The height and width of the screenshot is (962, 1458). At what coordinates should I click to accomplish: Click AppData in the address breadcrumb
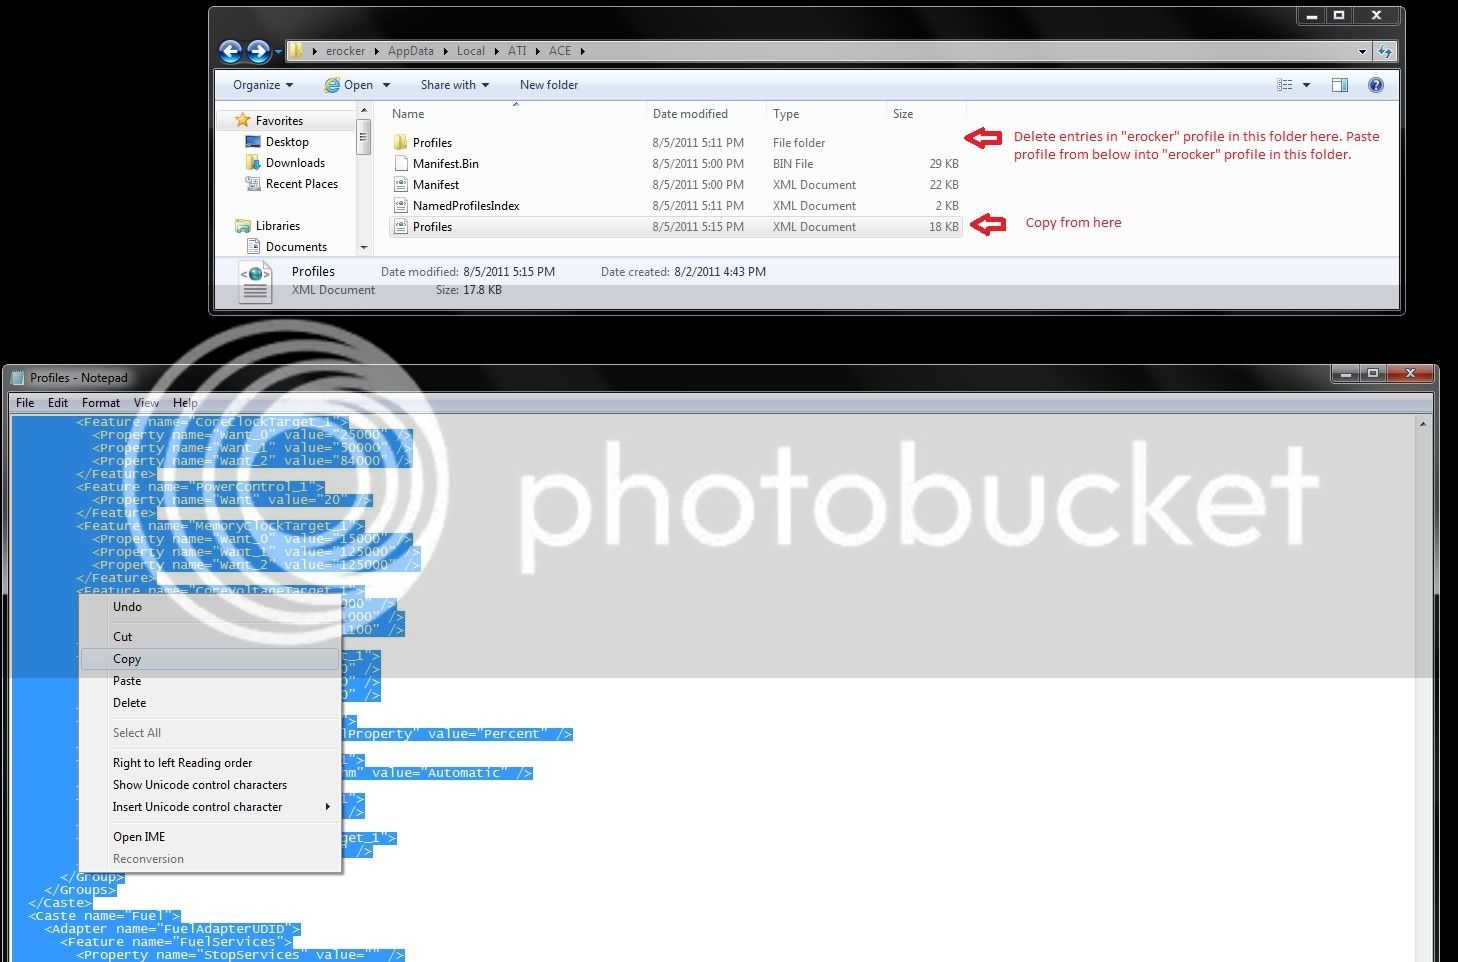[x=411, y=51]
